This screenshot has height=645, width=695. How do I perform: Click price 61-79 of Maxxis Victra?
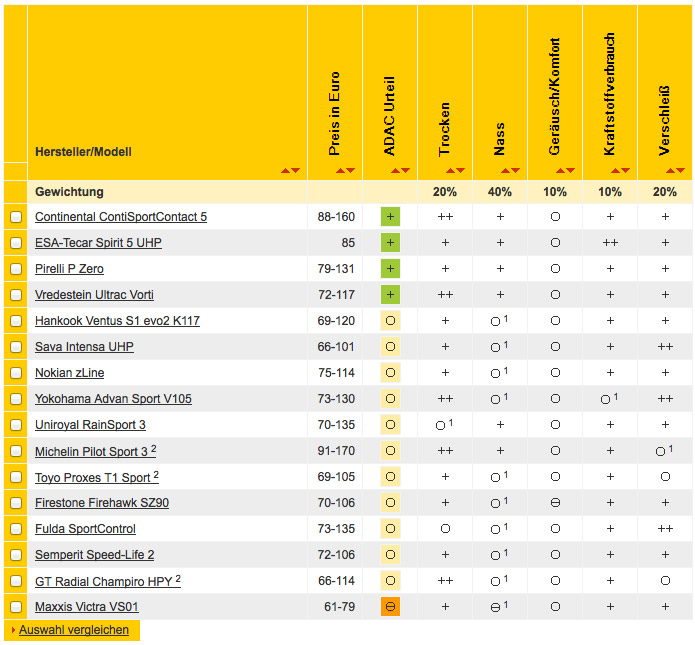click(x=340, y=607)
